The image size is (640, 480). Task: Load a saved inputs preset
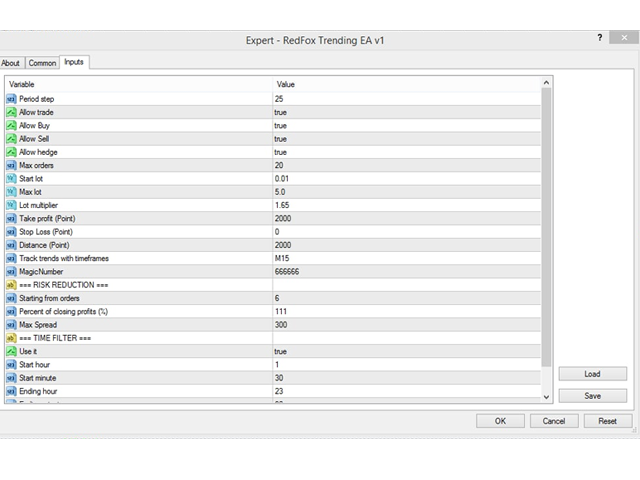593,374
